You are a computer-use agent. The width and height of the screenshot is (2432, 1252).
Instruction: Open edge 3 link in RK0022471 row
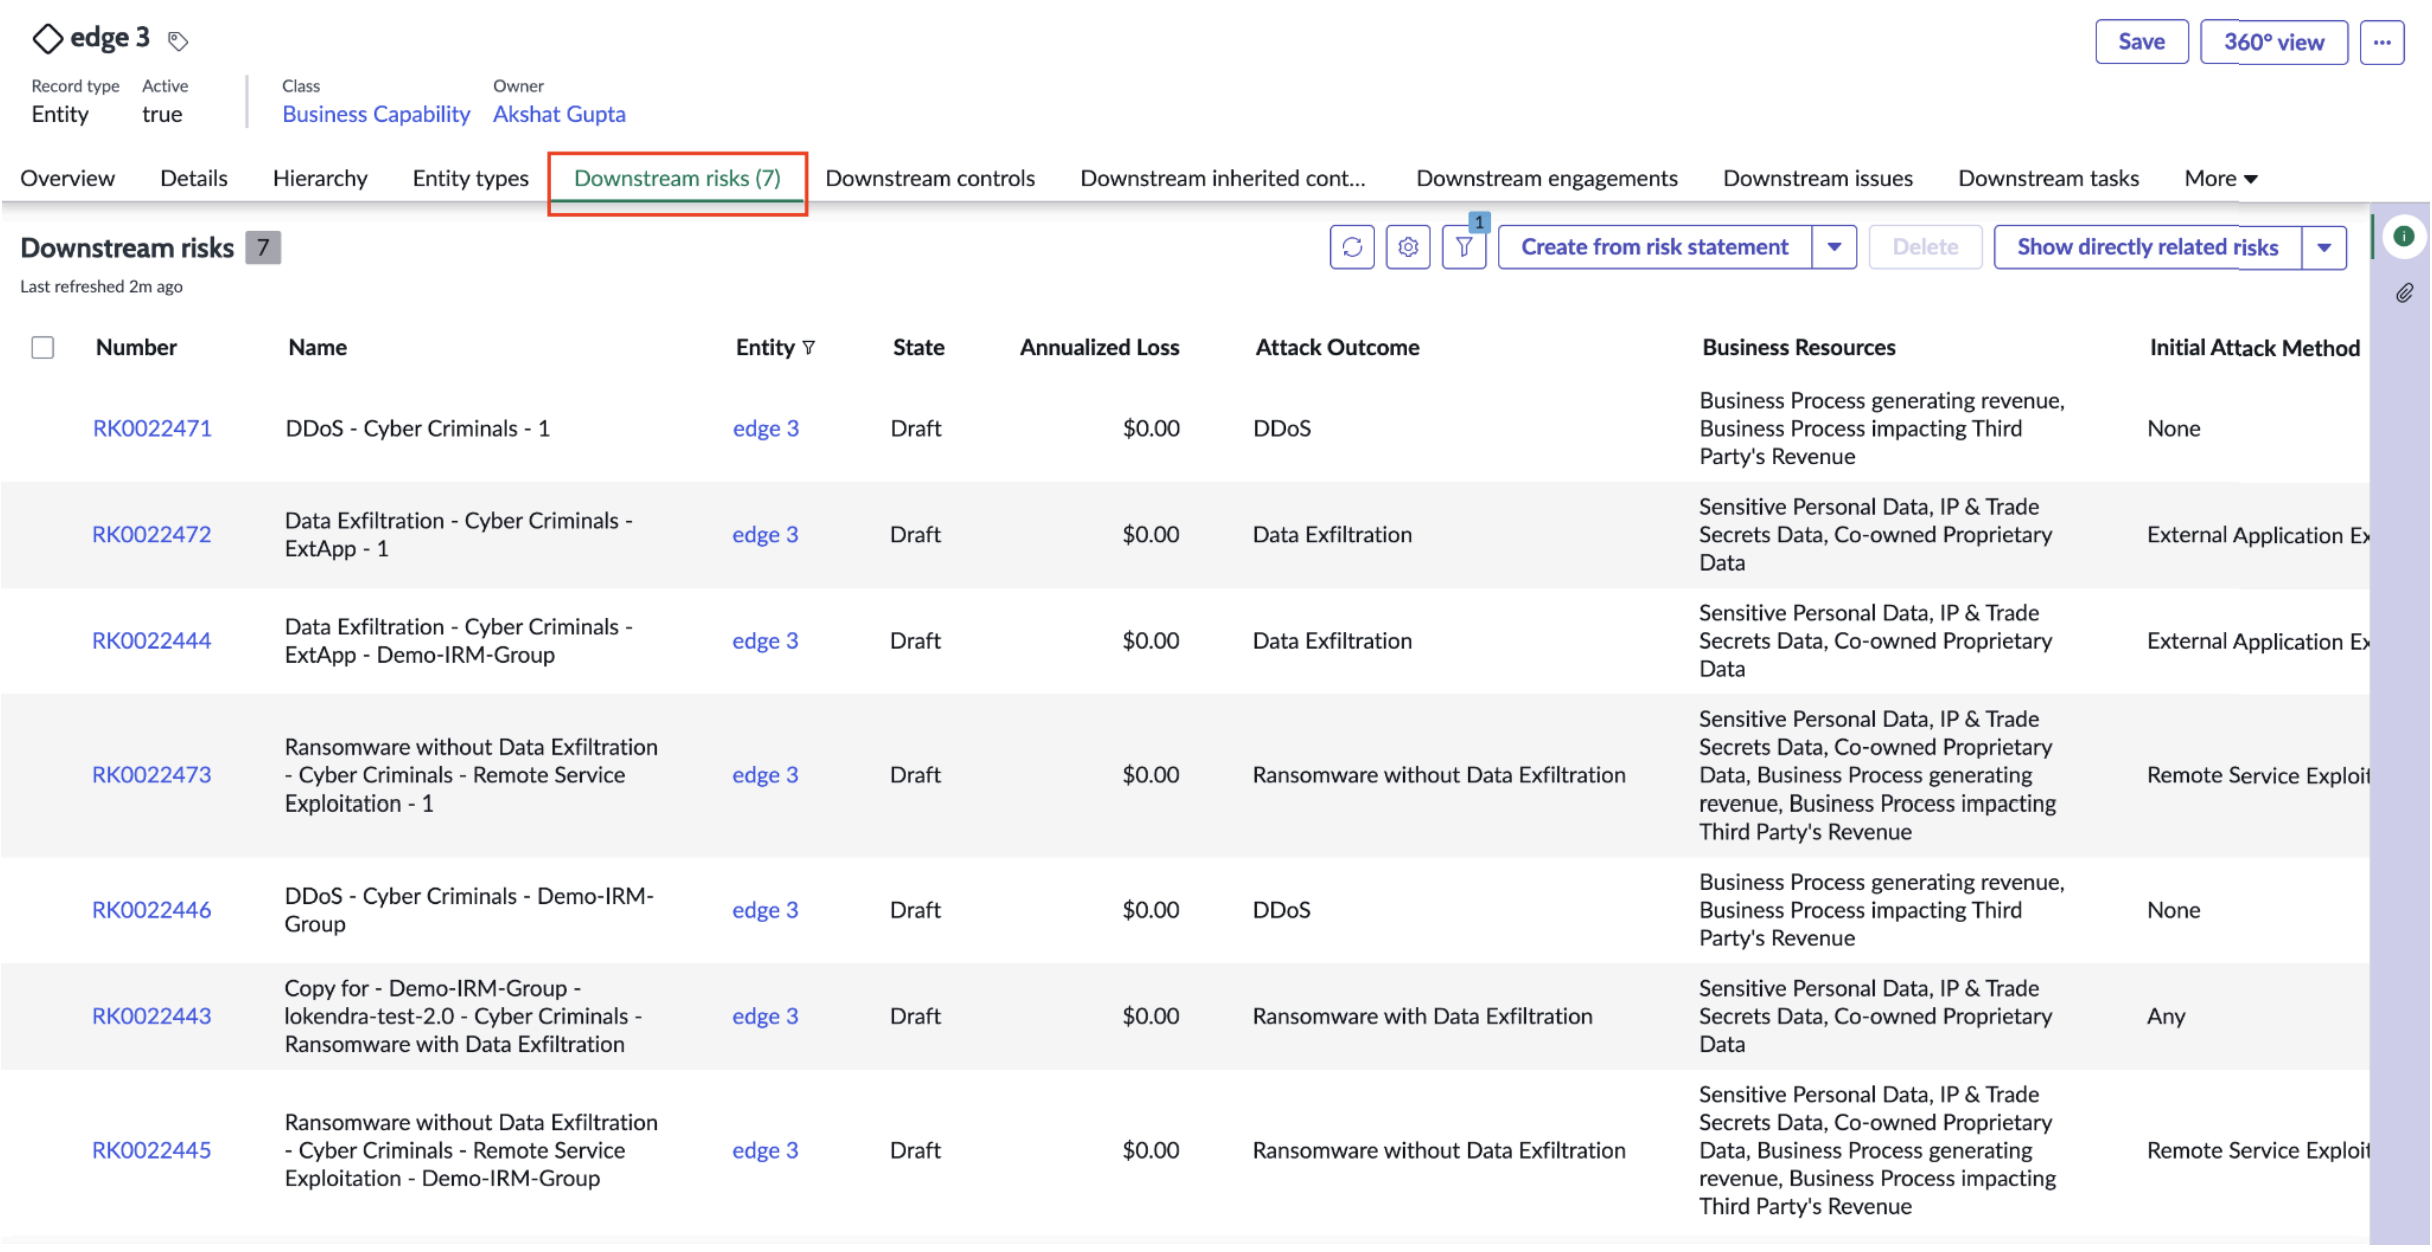point(766,429)
